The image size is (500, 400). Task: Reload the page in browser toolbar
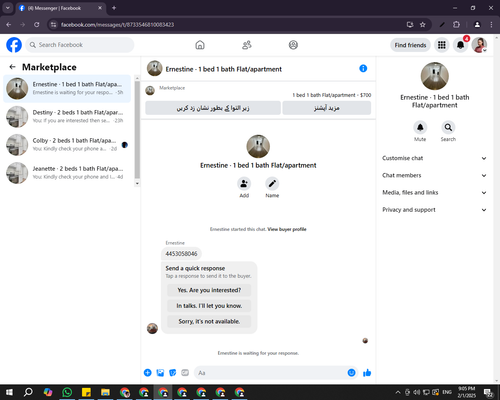pyautogui.click(x=37, y=25)
